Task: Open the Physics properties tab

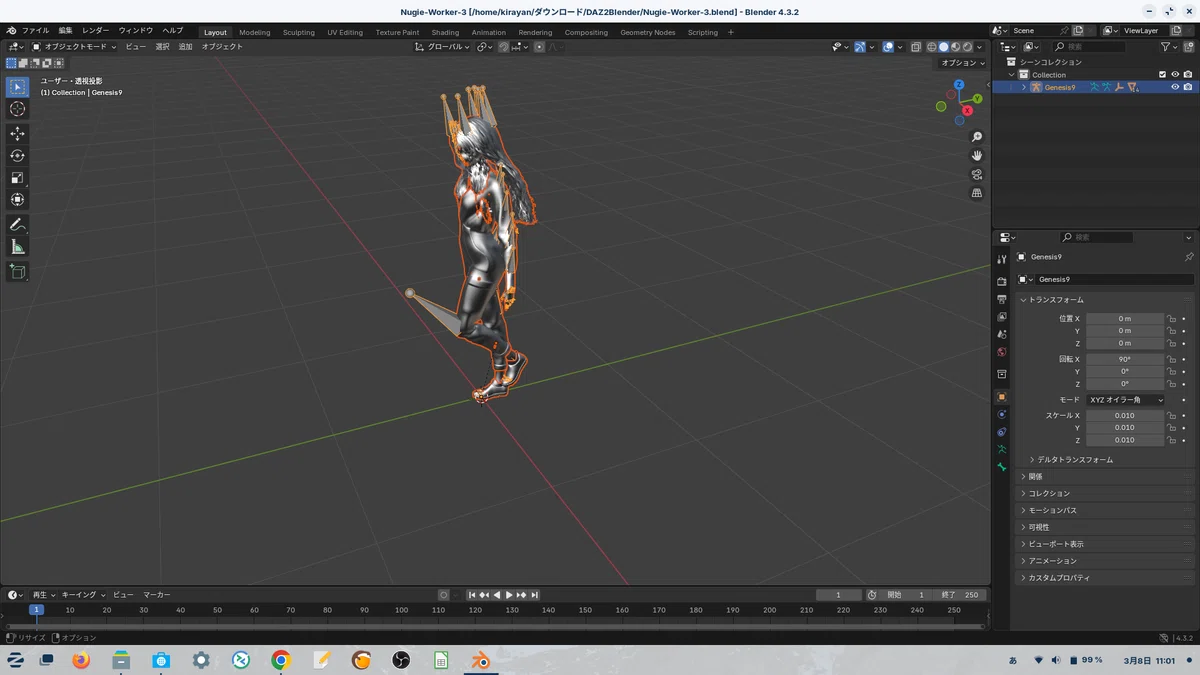Action: pyautogui.click(x=1001, y=414)
